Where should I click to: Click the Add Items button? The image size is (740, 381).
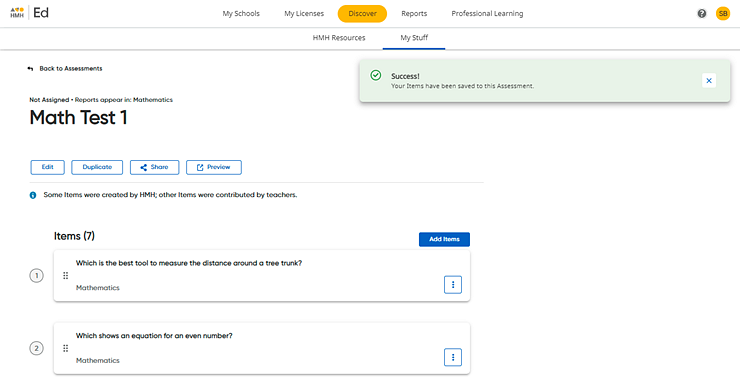click(x=444, y=239)
